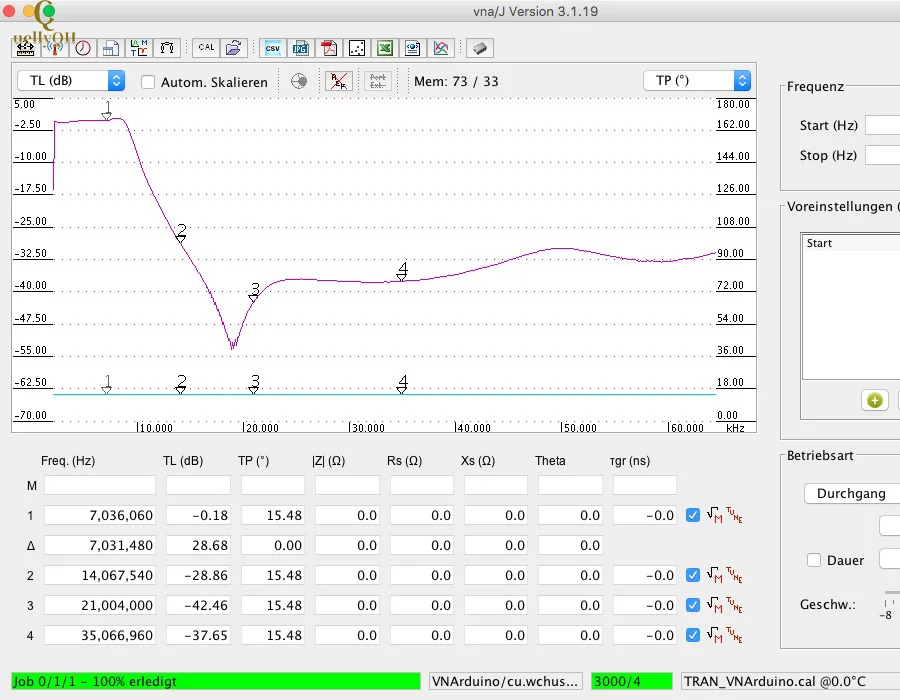Open the clock icon tool in toolbar

(x=83, y=48)
